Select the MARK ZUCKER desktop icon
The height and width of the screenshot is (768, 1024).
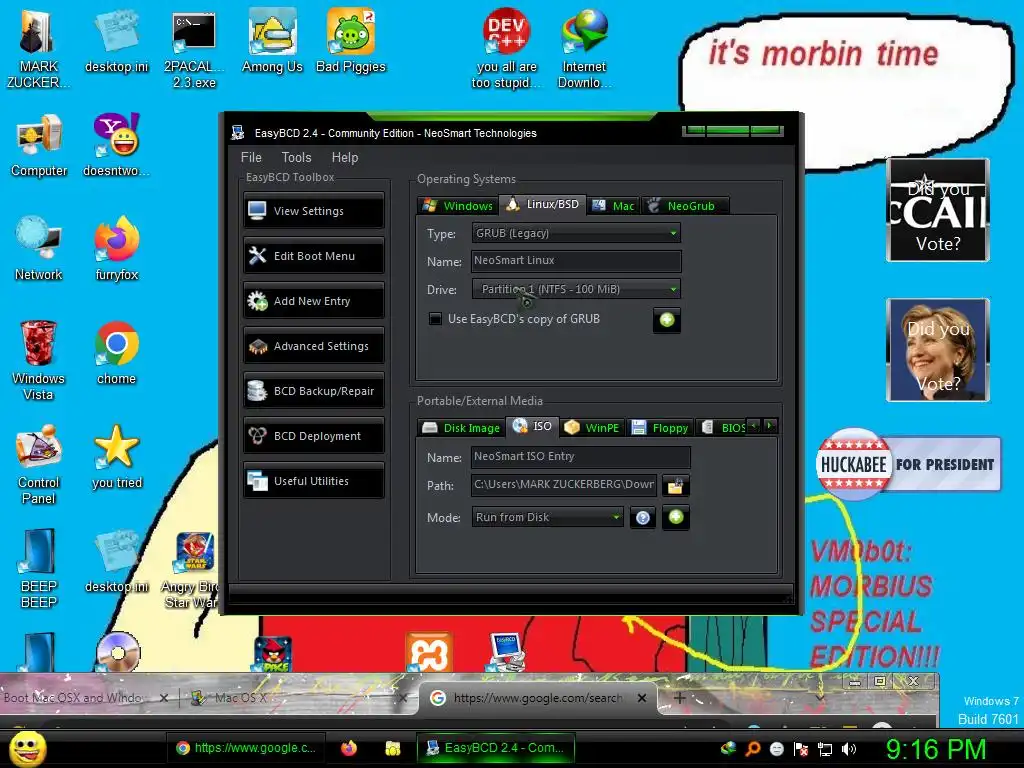[37, 50]
